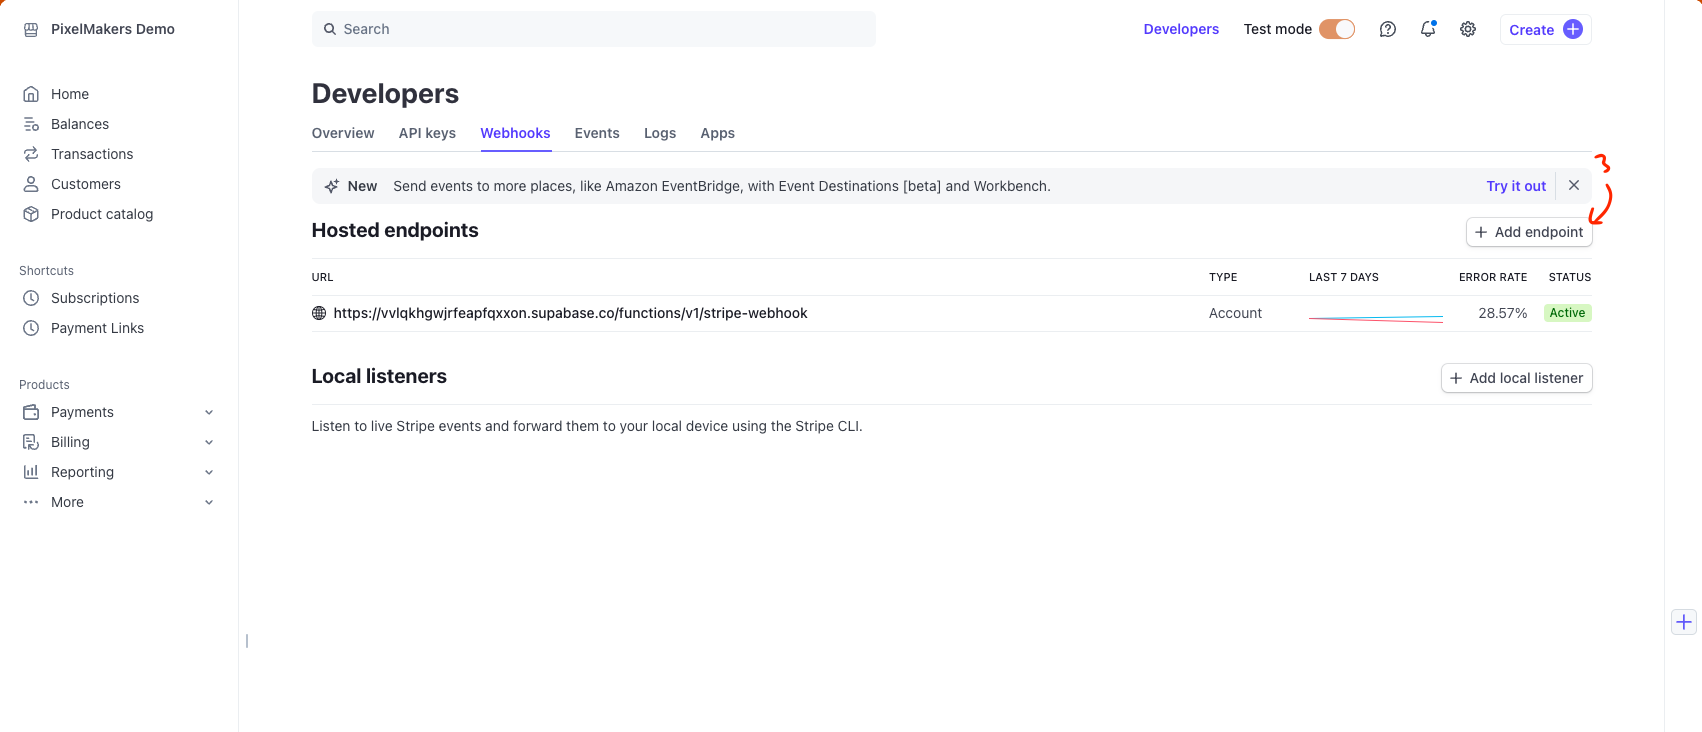Click the search magnifier icon

[x=330, y=29]
